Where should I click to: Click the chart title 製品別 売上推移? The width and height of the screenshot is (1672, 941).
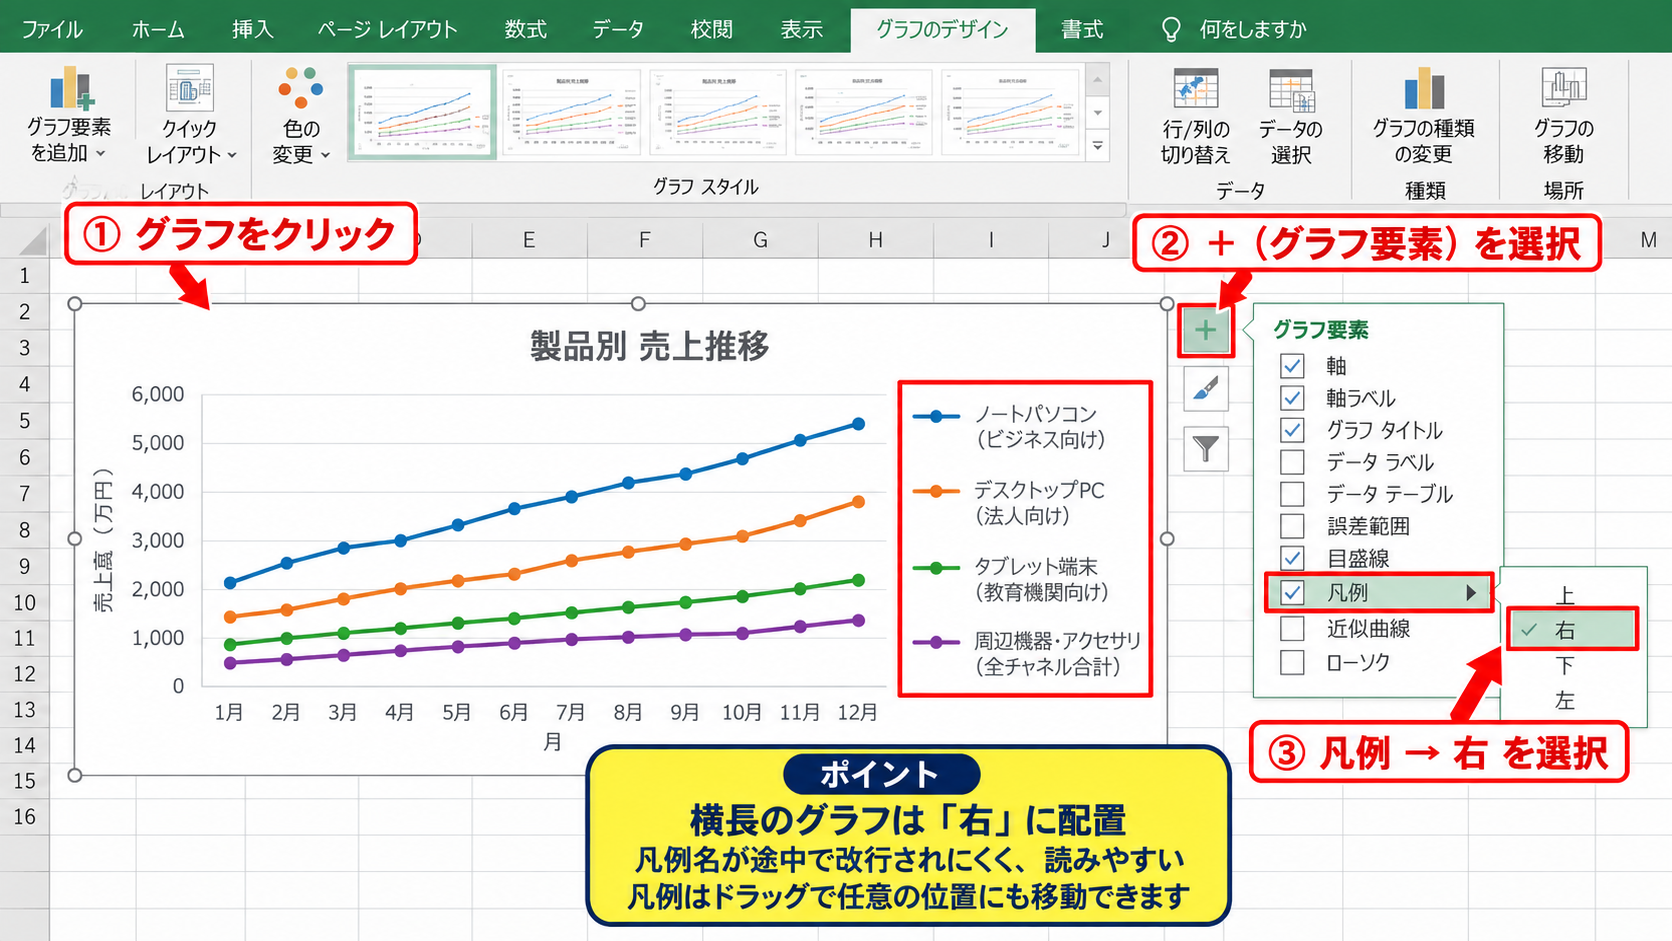(649, 347)
